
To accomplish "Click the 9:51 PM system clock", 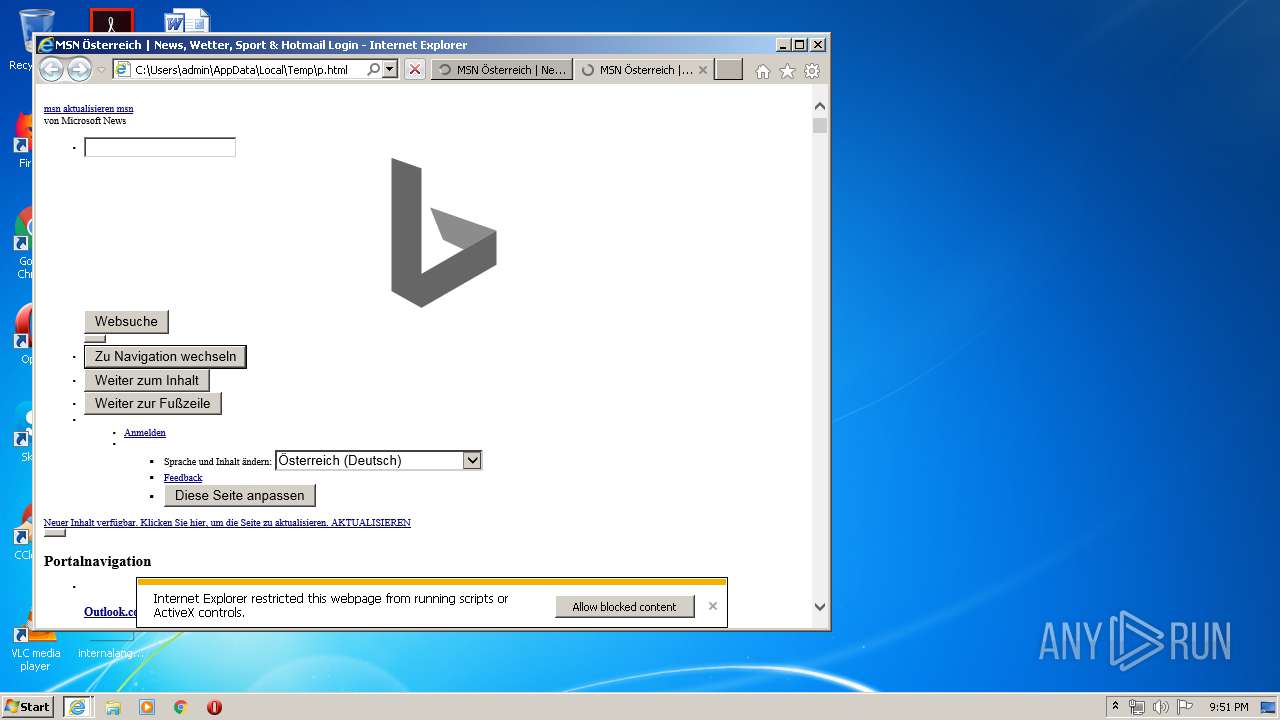I will click(x=1228, y=707).
